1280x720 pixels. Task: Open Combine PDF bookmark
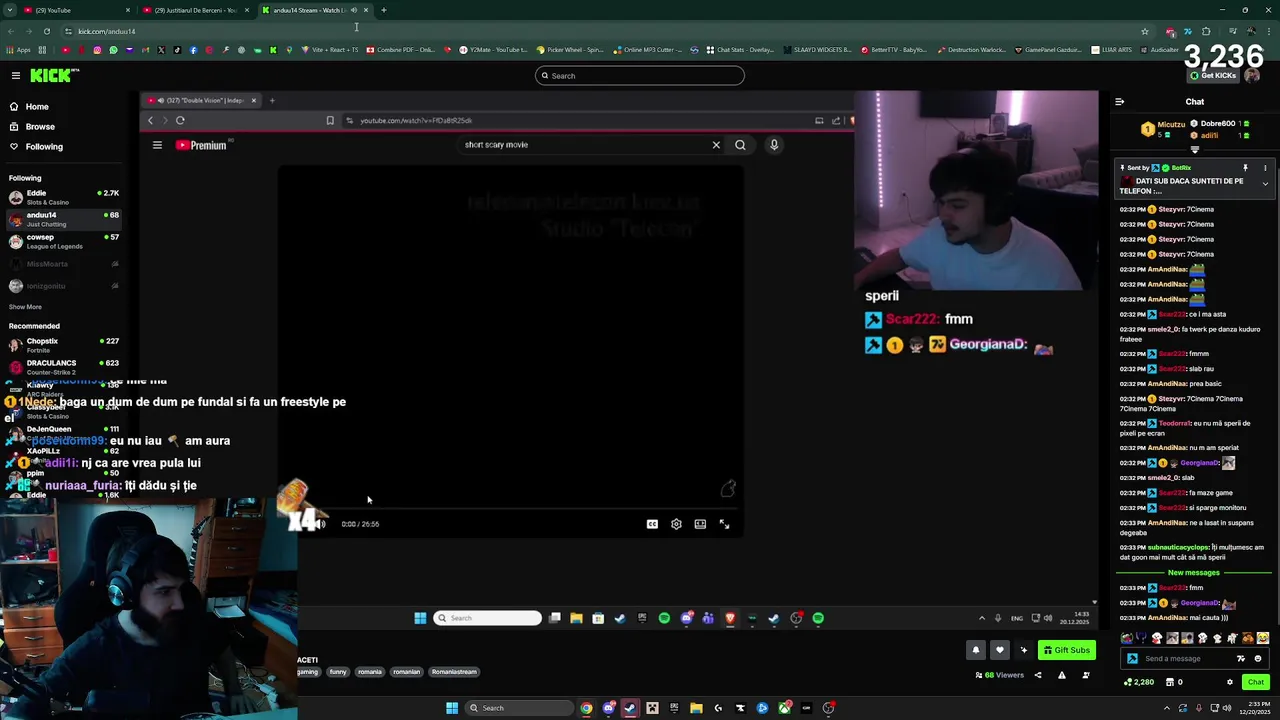pos(401,50)
